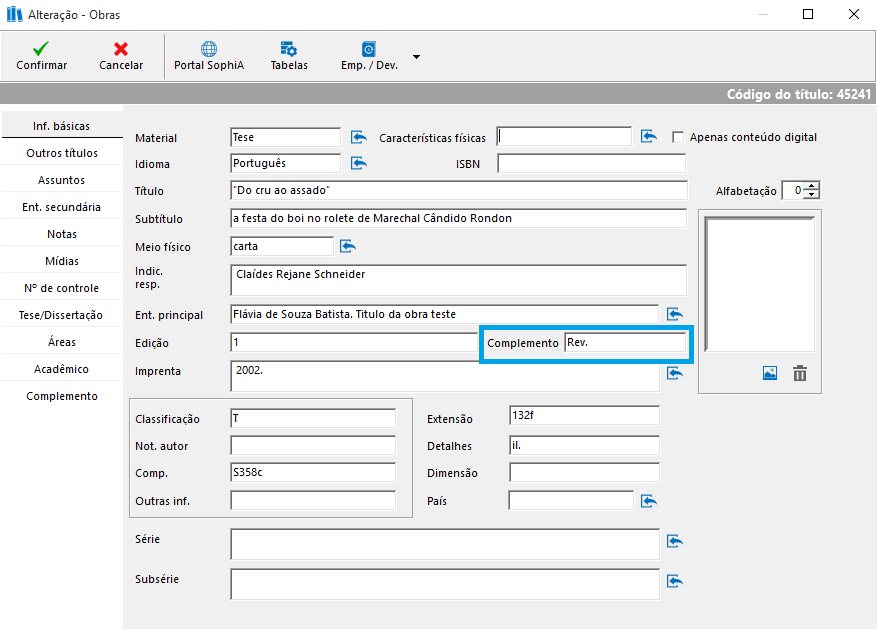Click the Indic. resp. field Claídes Rejane Schneider

(x=459, y=280)
